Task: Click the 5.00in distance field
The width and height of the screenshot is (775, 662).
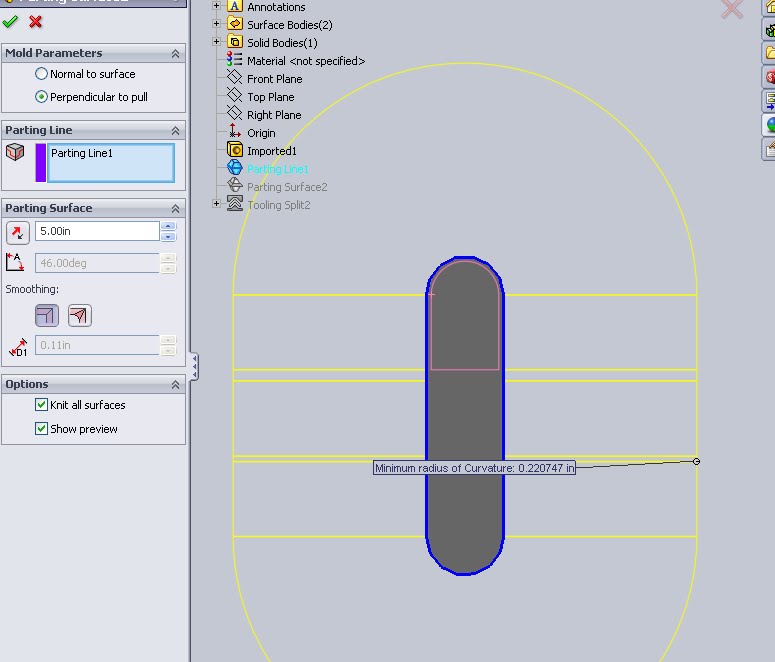Action: click(x=97, y=231)
